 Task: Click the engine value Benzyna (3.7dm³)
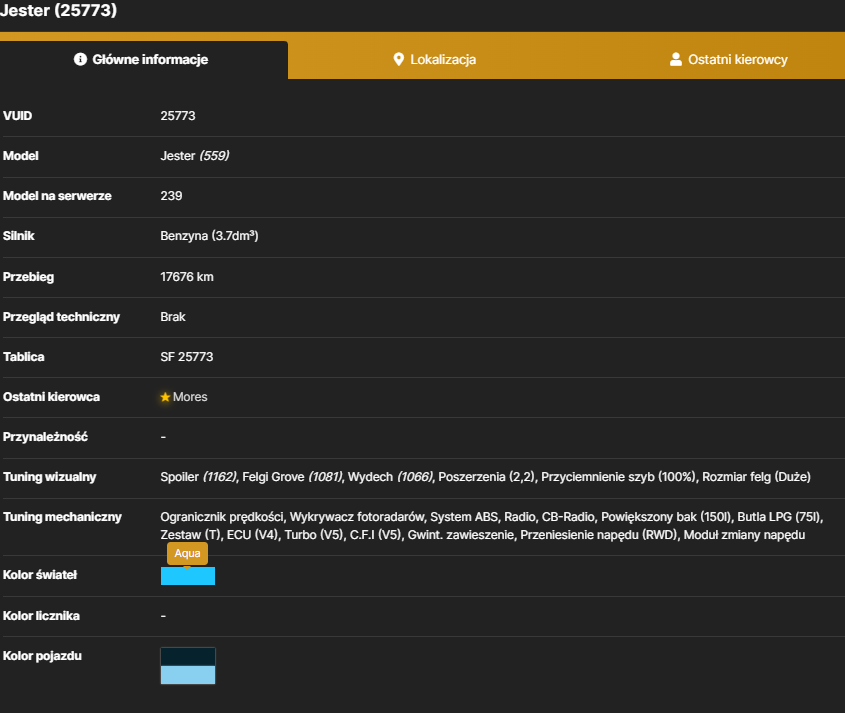209,236
